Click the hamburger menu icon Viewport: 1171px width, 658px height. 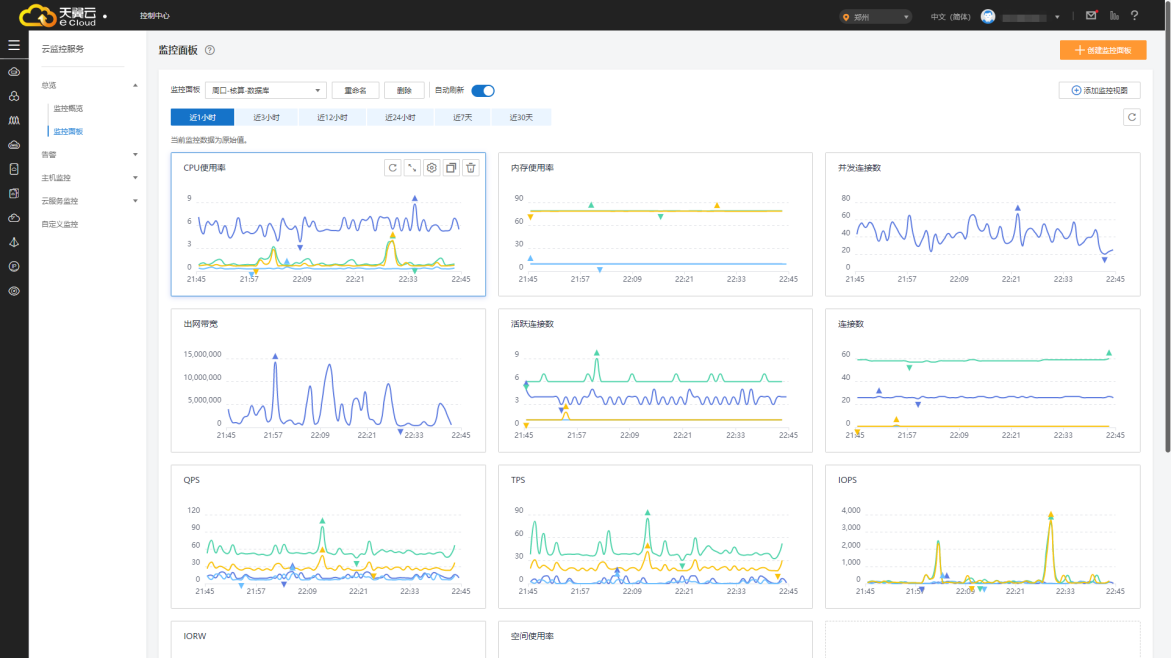(14, 46)
